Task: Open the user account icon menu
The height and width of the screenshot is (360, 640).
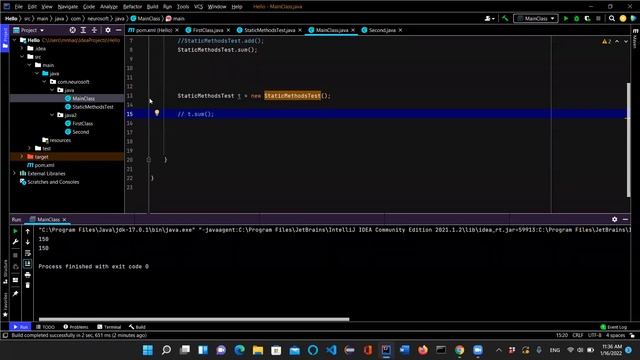Action: 489,18
